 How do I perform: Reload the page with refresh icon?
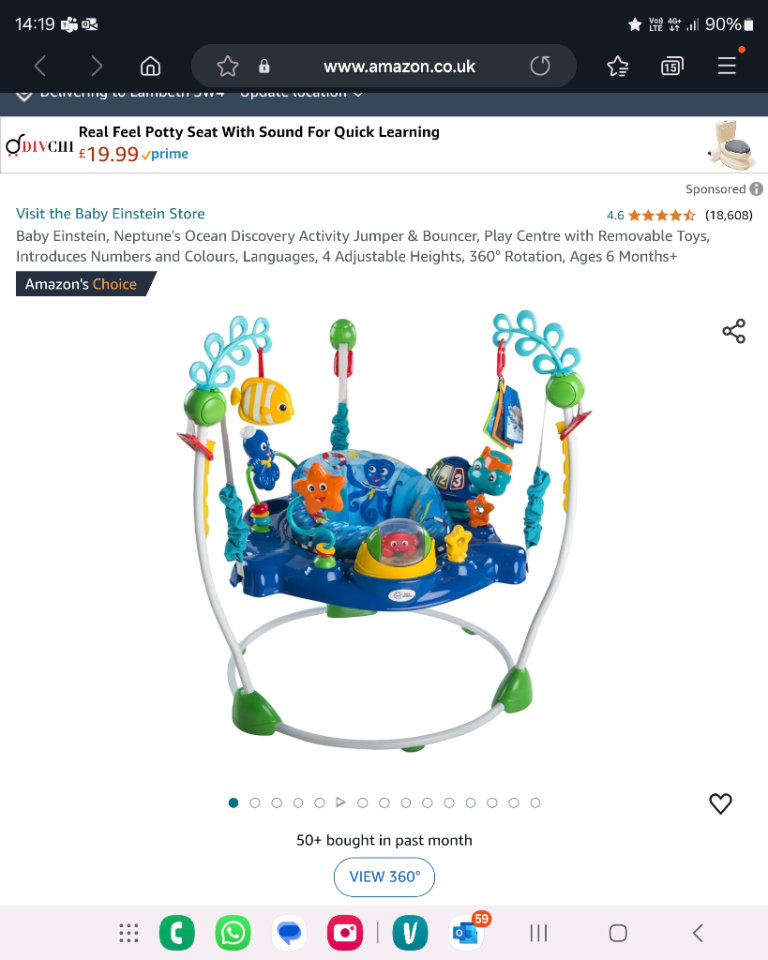click(x=540, y=66)
